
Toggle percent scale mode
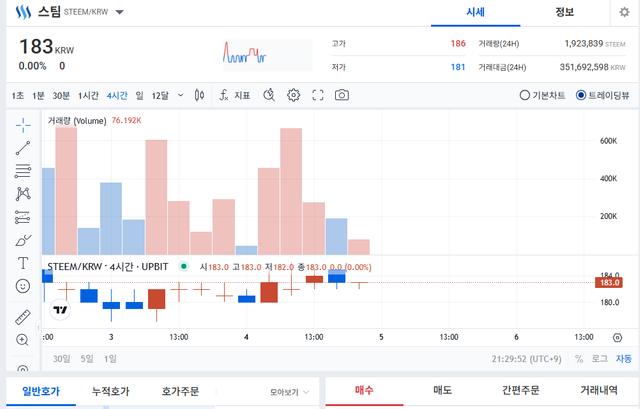579,359
